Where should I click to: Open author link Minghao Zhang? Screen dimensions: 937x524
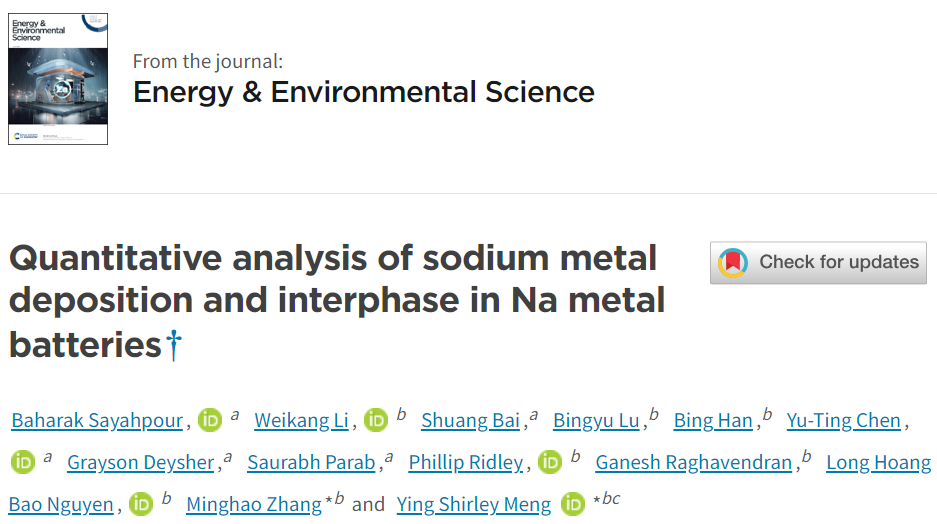(x=254, y=504)
